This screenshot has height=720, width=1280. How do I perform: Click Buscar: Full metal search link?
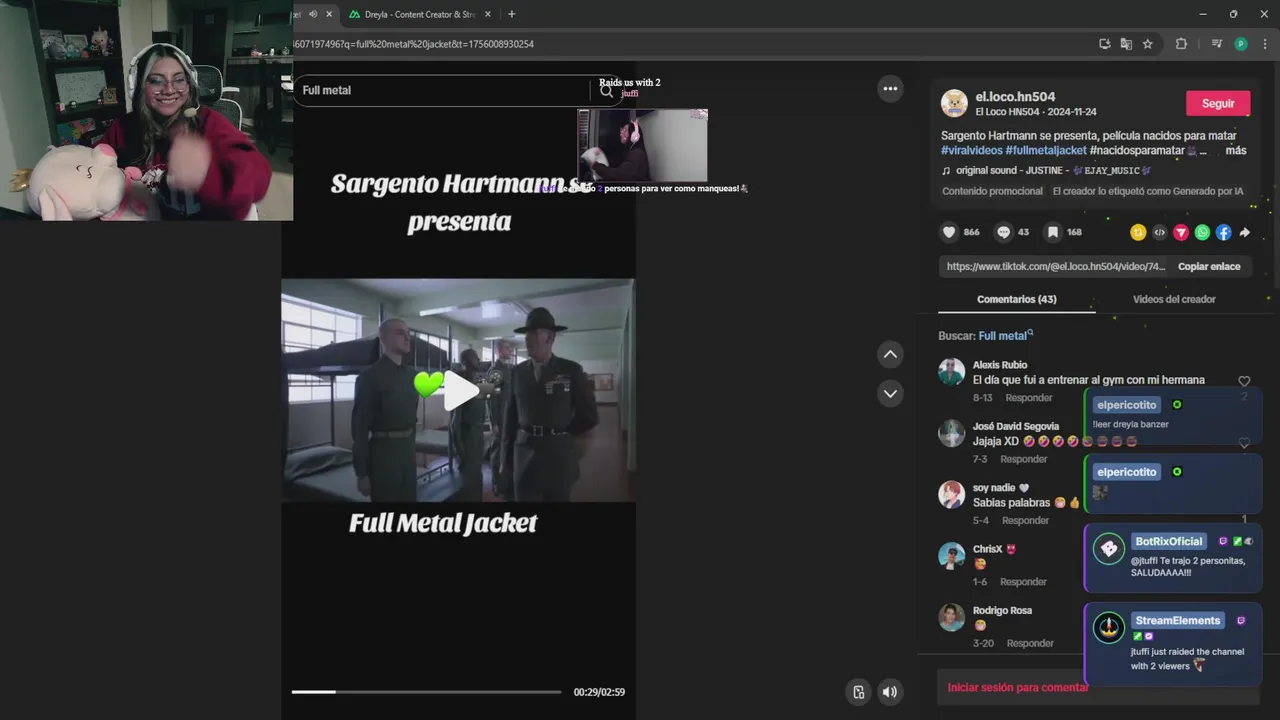pos(1006,336)
